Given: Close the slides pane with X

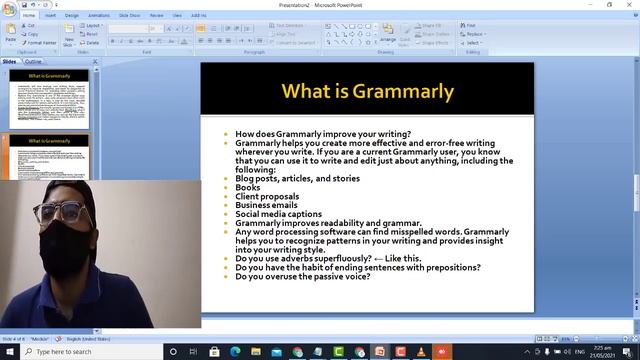Looking at the screenshot, I should (95, 62).
